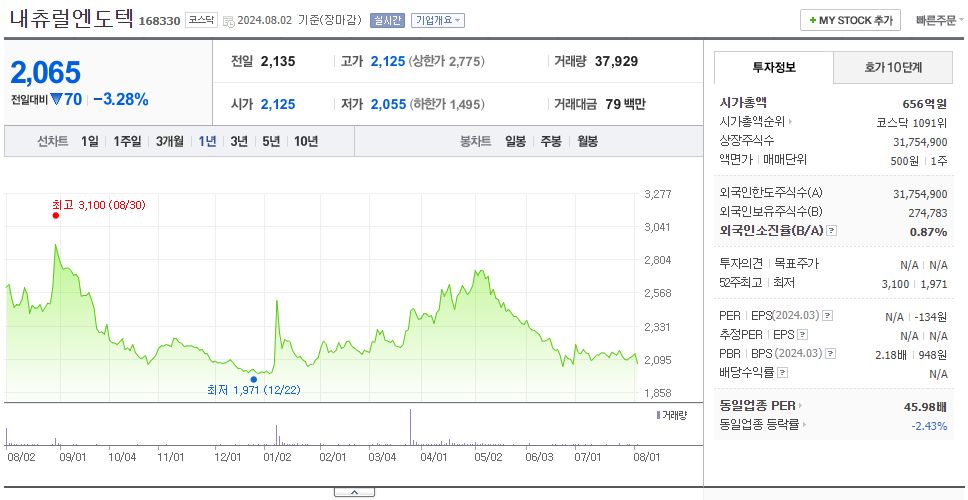Image resolution: width=968 pixels, height=500 pixels.
Task: Select the 10년 line chart period
Action: (x=306, y=141)
